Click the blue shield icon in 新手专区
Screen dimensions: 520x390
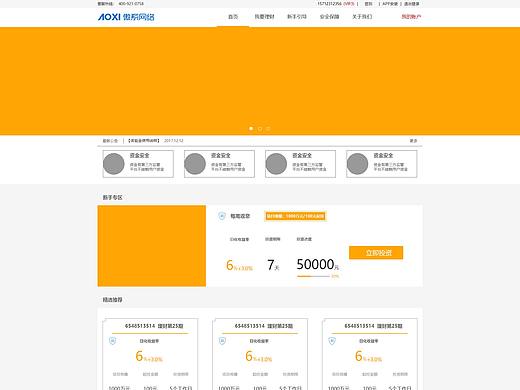point(222,216)
